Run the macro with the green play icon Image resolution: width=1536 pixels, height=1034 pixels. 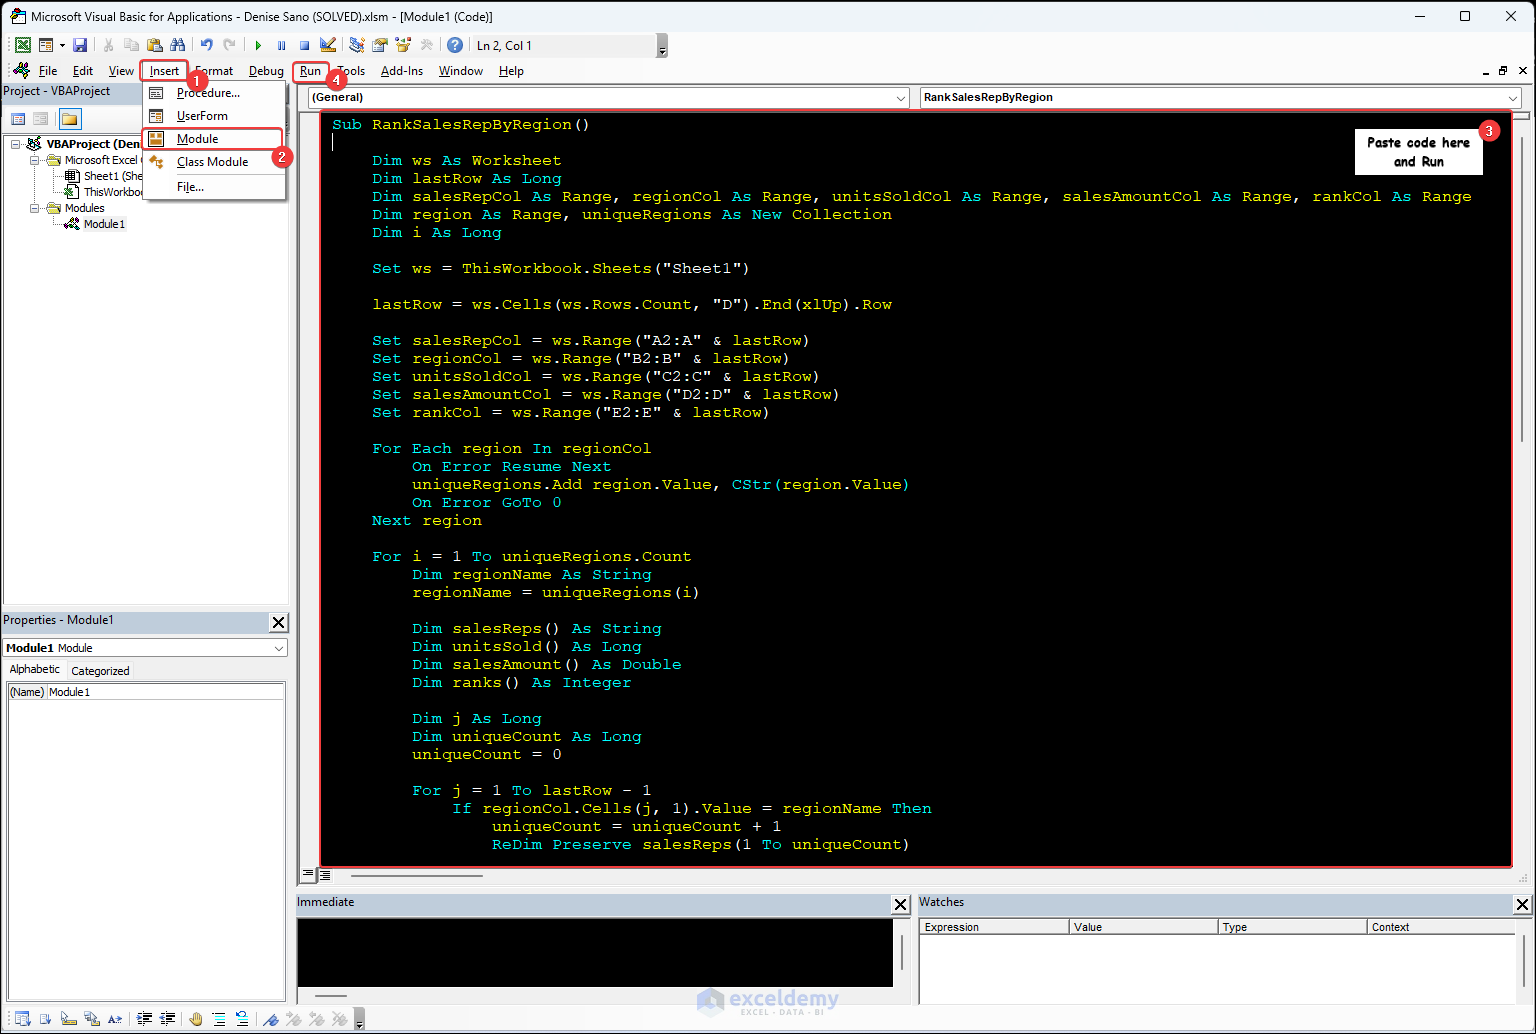(x=258, y=45)
